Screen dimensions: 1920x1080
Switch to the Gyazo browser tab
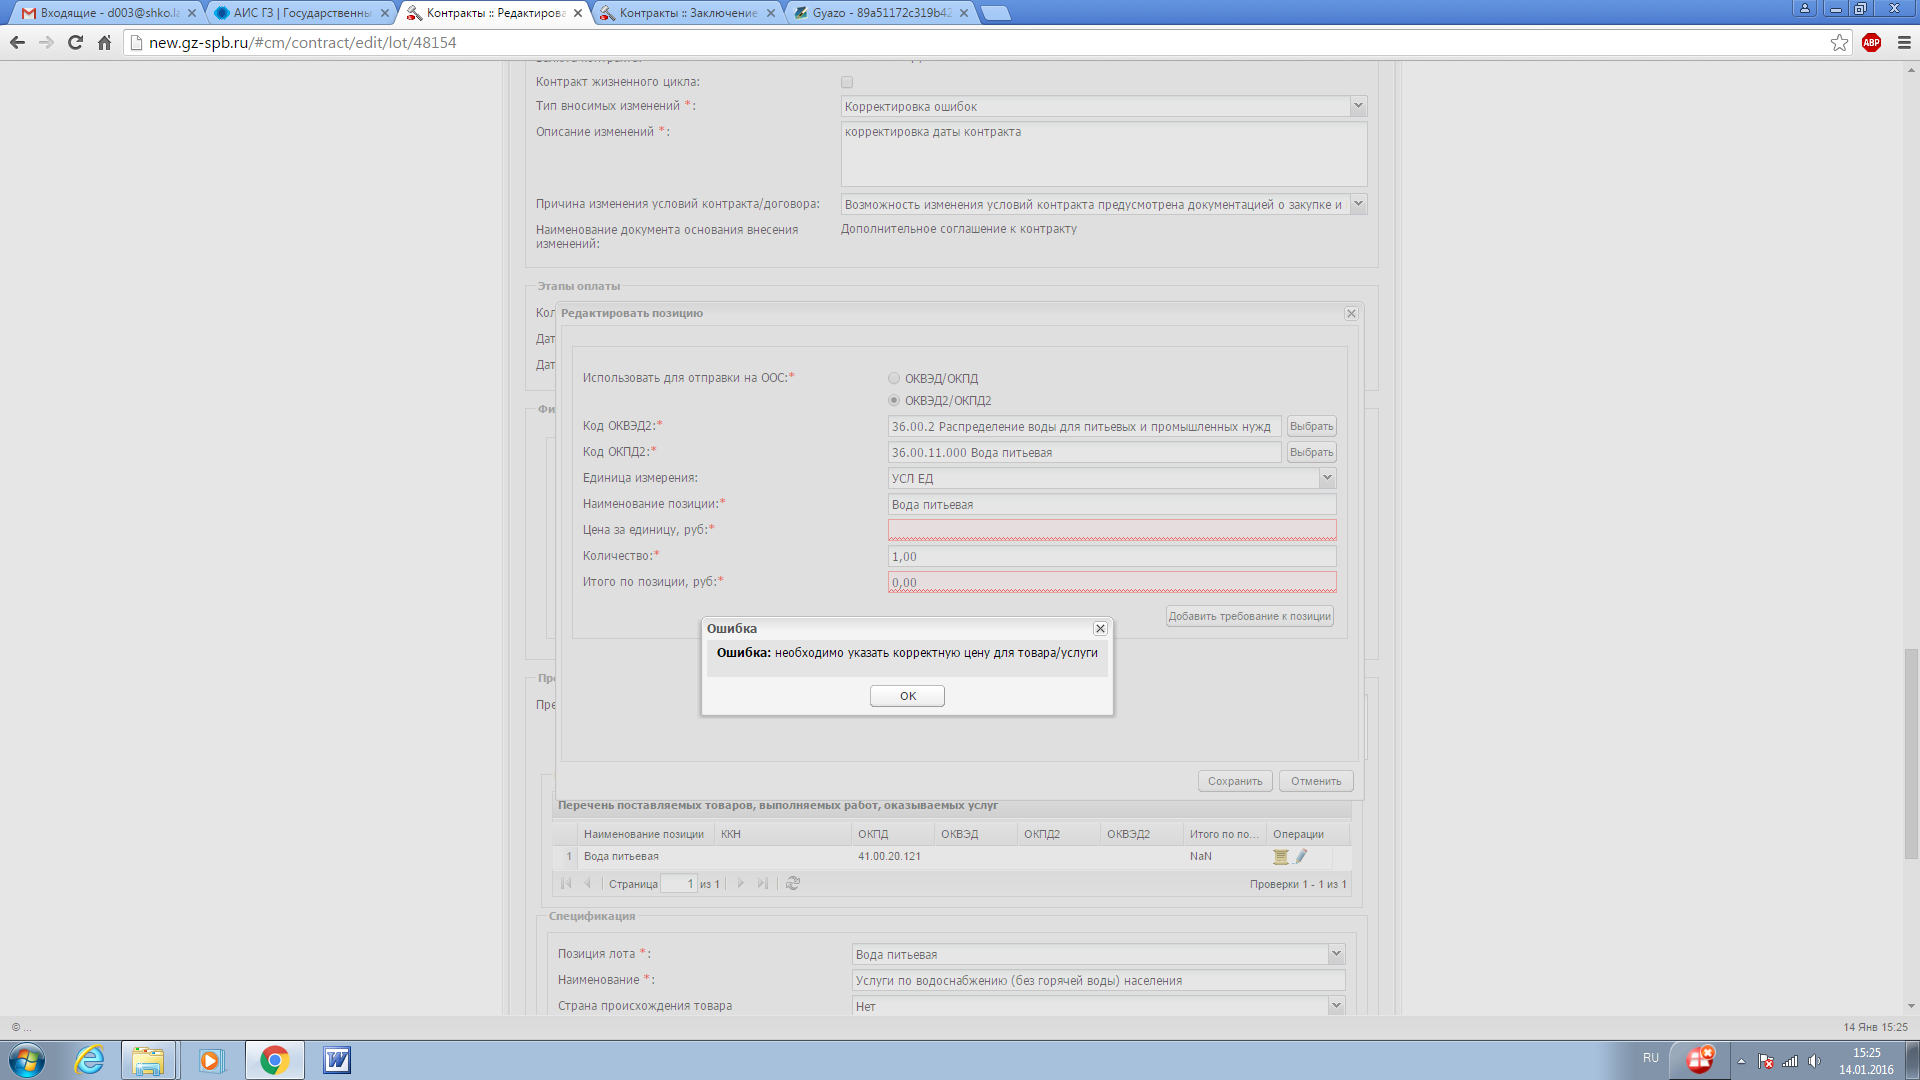[880, 13]
